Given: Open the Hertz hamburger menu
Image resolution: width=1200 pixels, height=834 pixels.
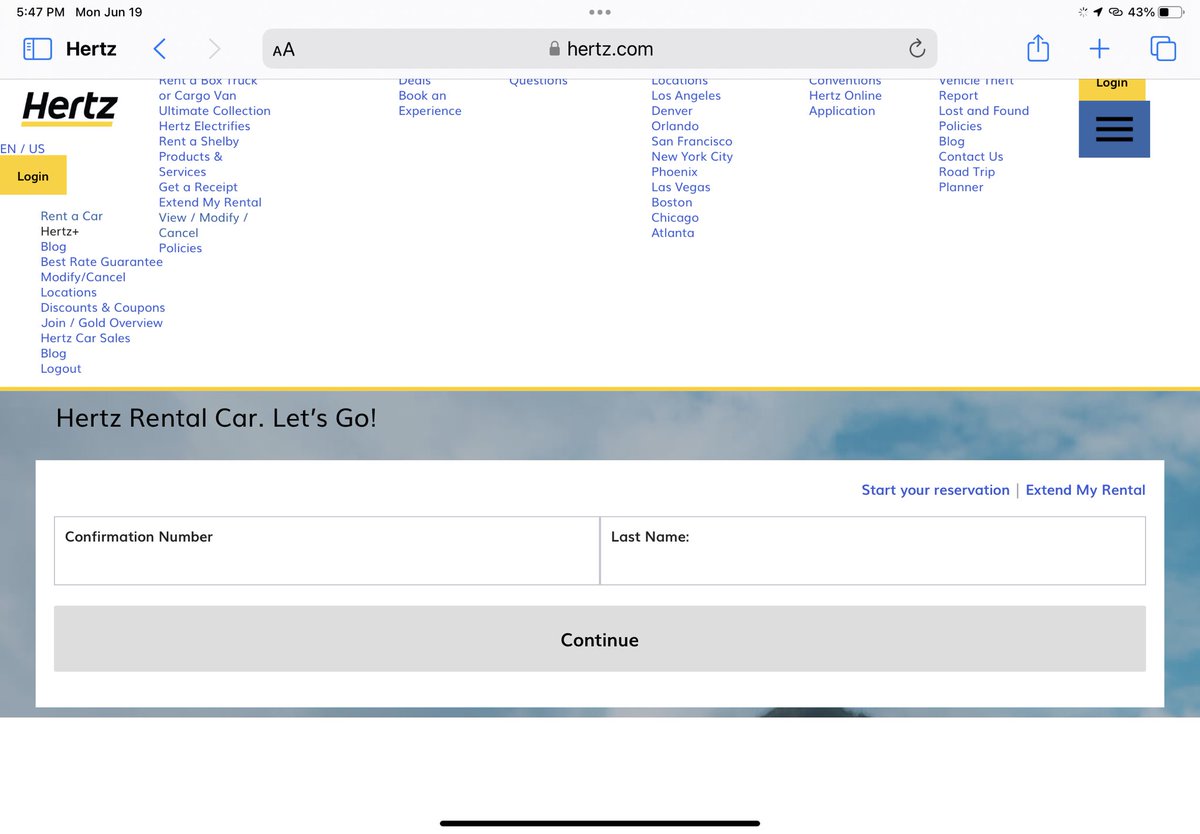Looking at the screenshot, I should 1114,129.
